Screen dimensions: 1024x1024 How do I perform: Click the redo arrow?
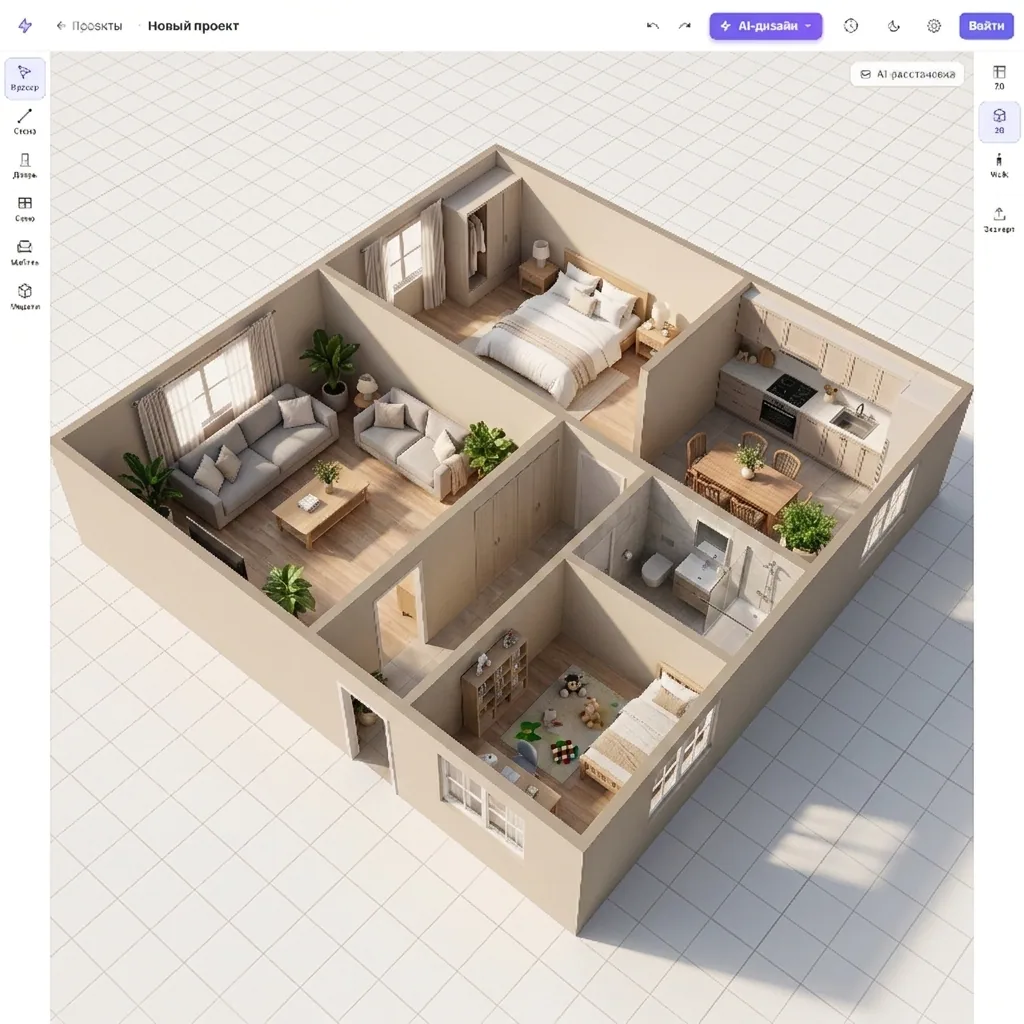pyautogui.click(x=684, y=26)
